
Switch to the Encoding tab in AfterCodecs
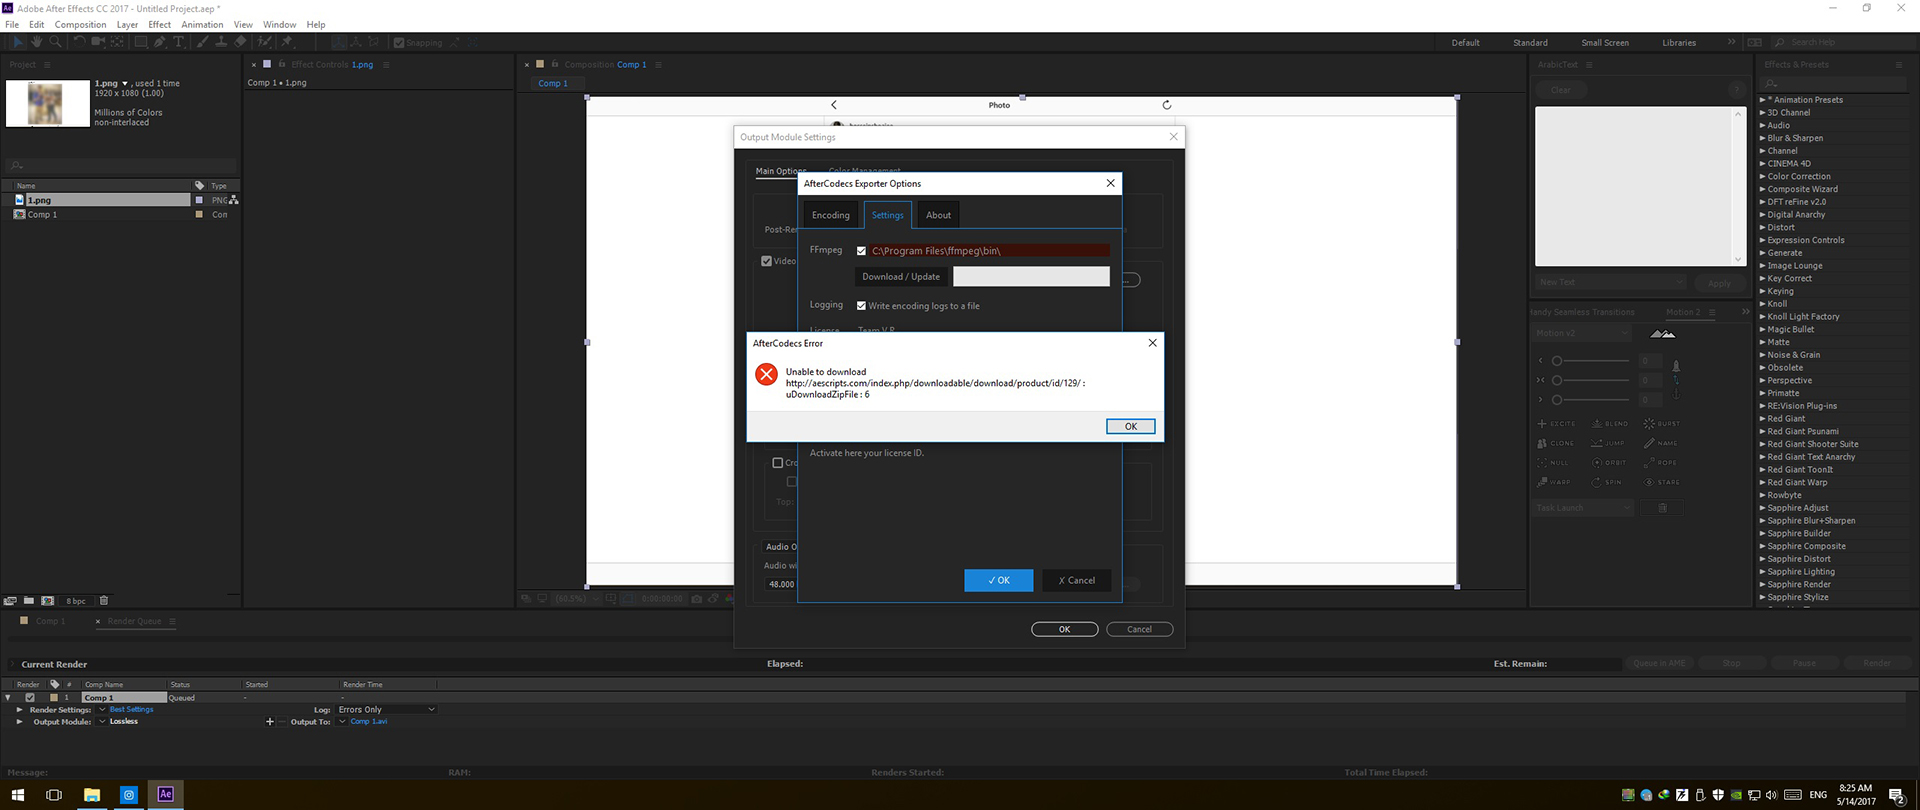(x=830, y=215)
